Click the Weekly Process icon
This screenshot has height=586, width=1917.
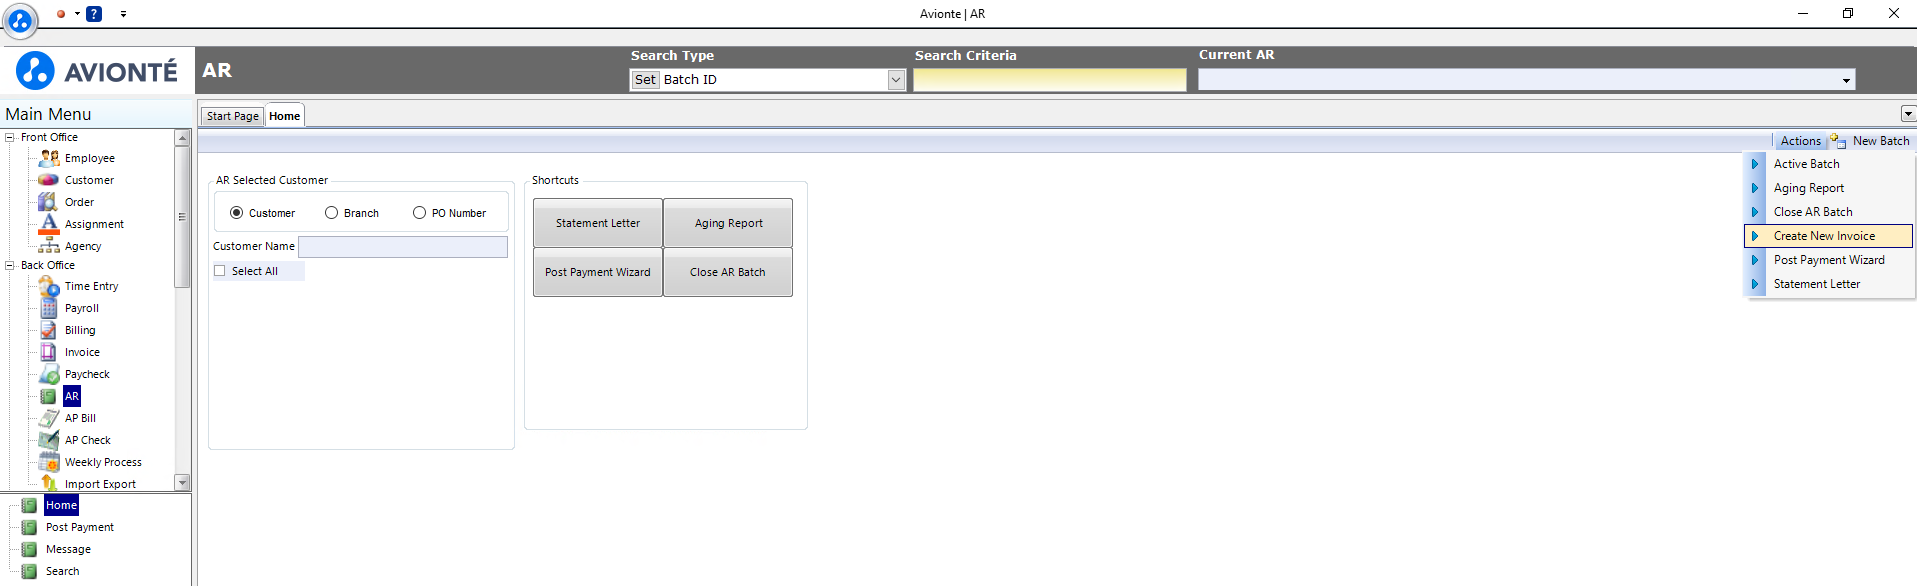coord(49,462)
